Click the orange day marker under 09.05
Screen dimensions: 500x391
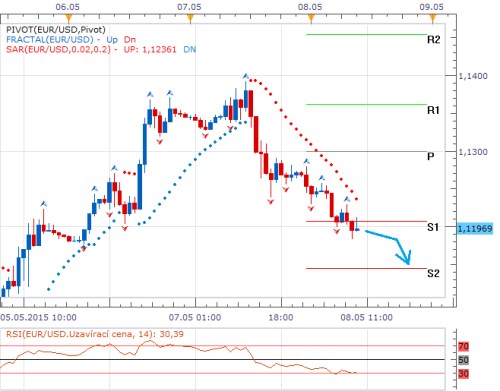point(433,18)
